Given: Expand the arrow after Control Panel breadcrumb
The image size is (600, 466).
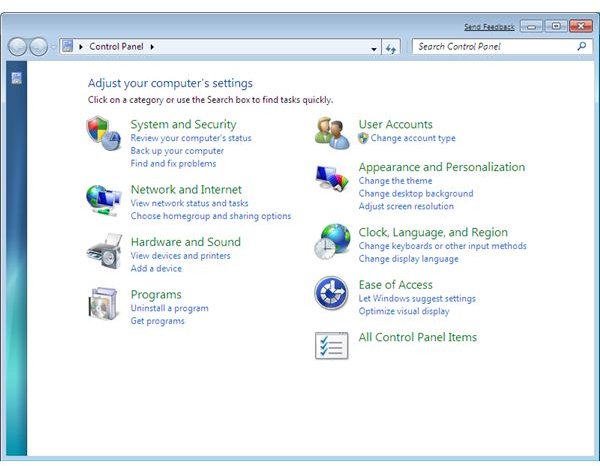Looking at the screenshot, I should [152, 47].
